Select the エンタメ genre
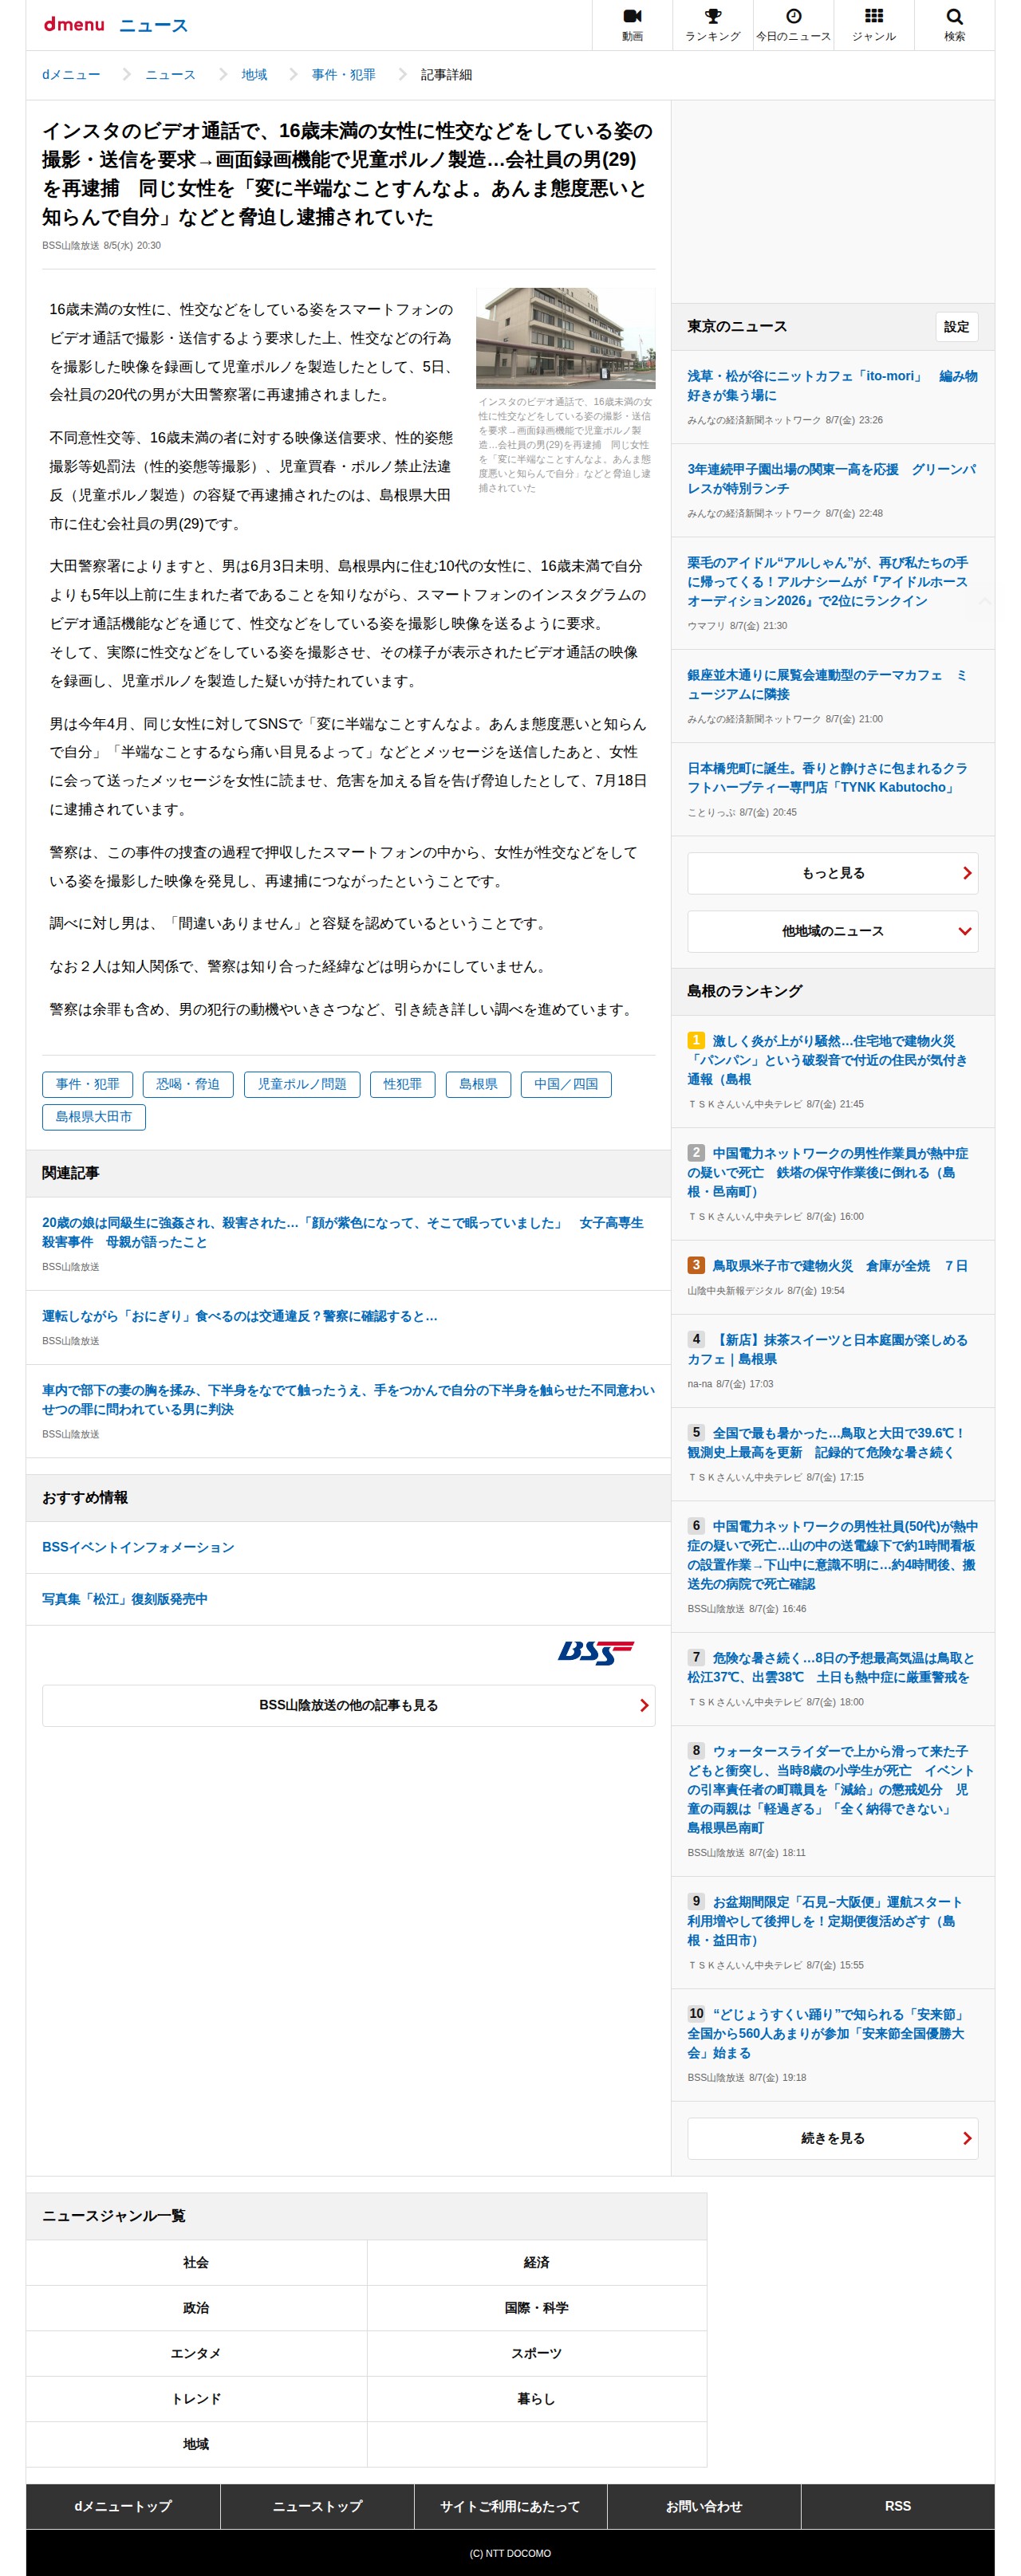The width and height of the screenshot is (1021, 2576). pyautogui.click(x=196, y=2353)
